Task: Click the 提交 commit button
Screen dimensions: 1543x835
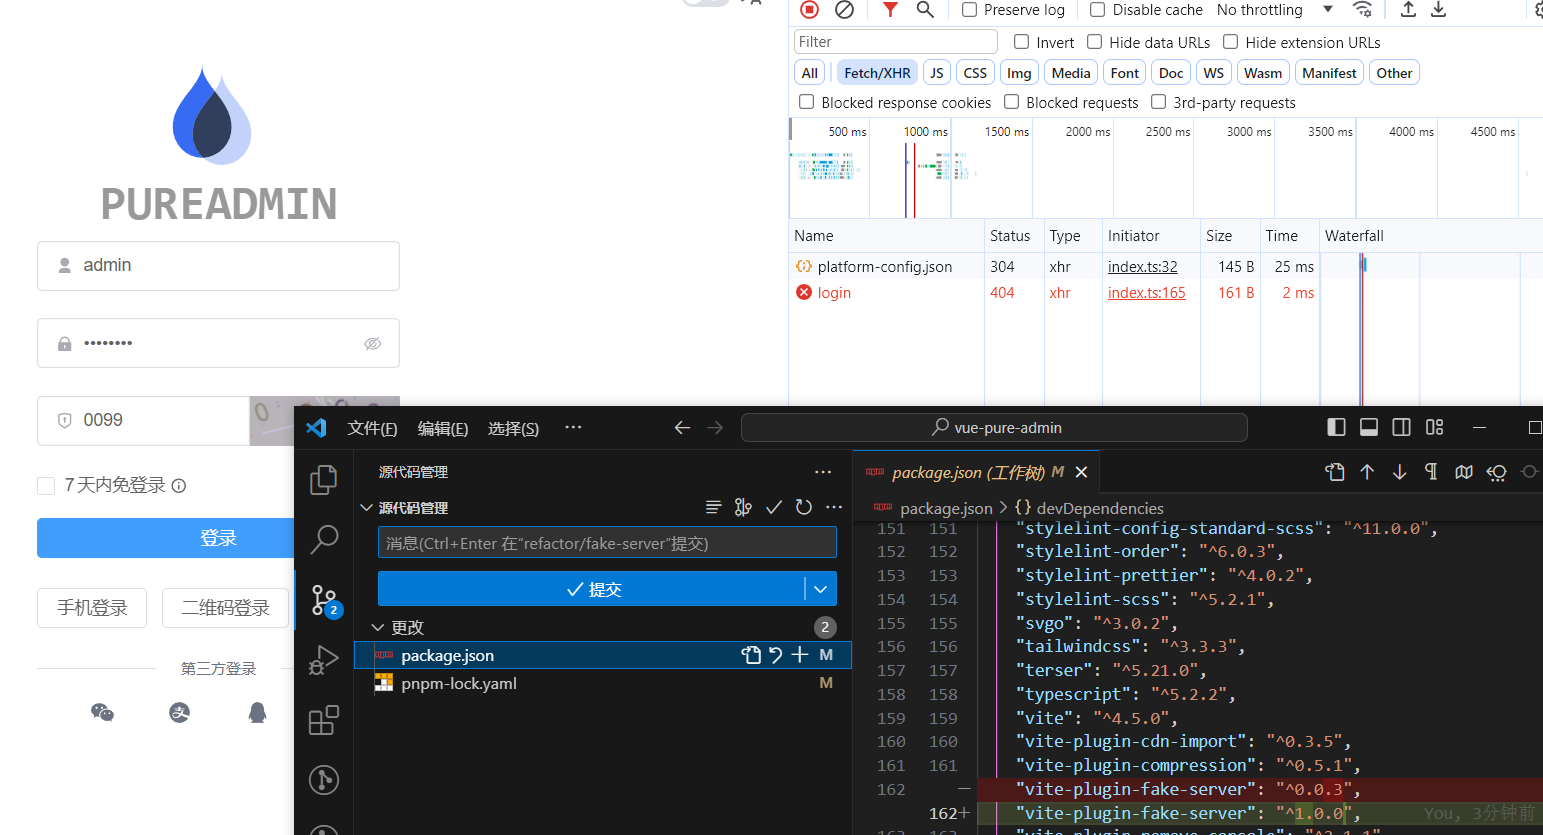Action: point(600,588)
